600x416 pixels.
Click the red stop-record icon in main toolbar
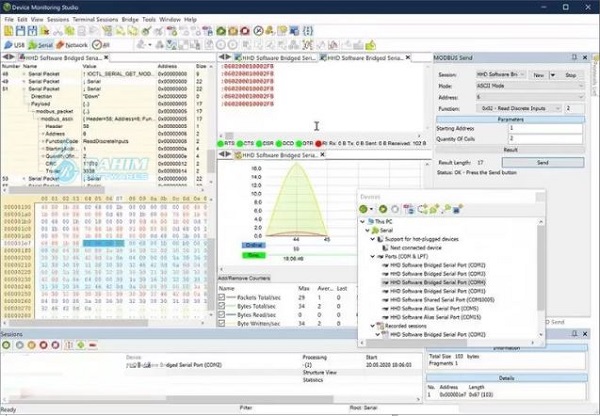click(245, 31)
